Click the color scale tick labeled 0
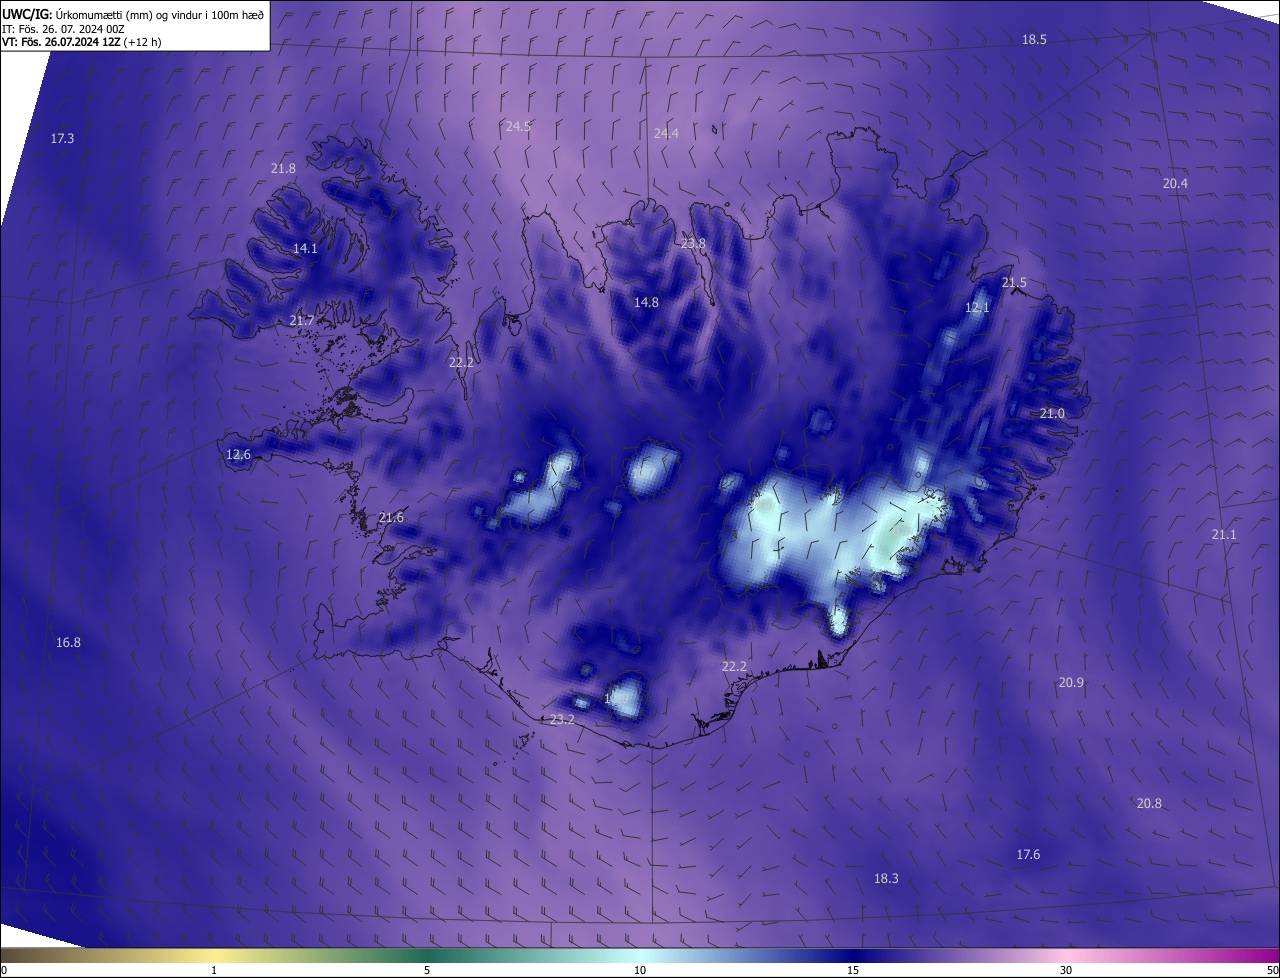The image size is (1280, 978). click(4, 970)
